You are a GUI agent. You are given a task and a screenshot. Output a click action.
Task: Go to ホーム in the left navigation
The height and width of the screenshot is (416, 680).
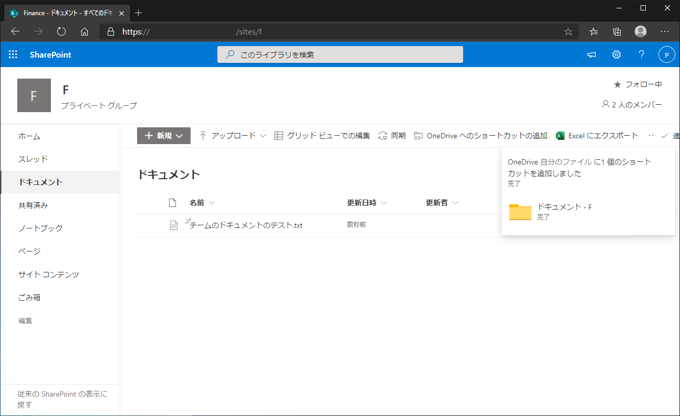point(29,136)
